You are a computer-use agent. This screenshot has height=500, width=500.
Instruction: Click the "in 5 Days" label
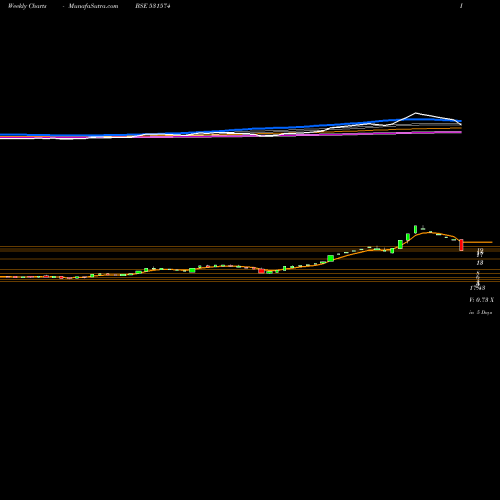click(481, 313)
